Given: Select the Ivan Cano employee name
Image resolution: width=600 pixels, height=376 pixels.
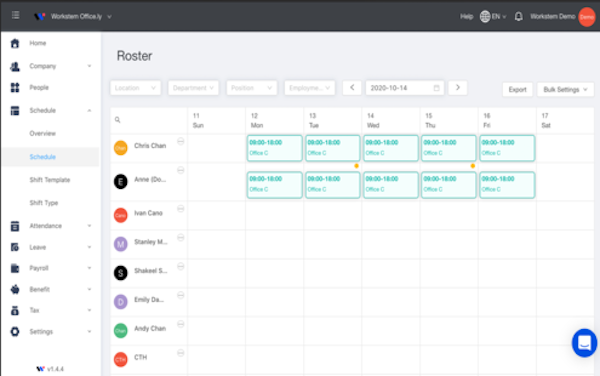Looking at the screenshot, I should [148, 213].
